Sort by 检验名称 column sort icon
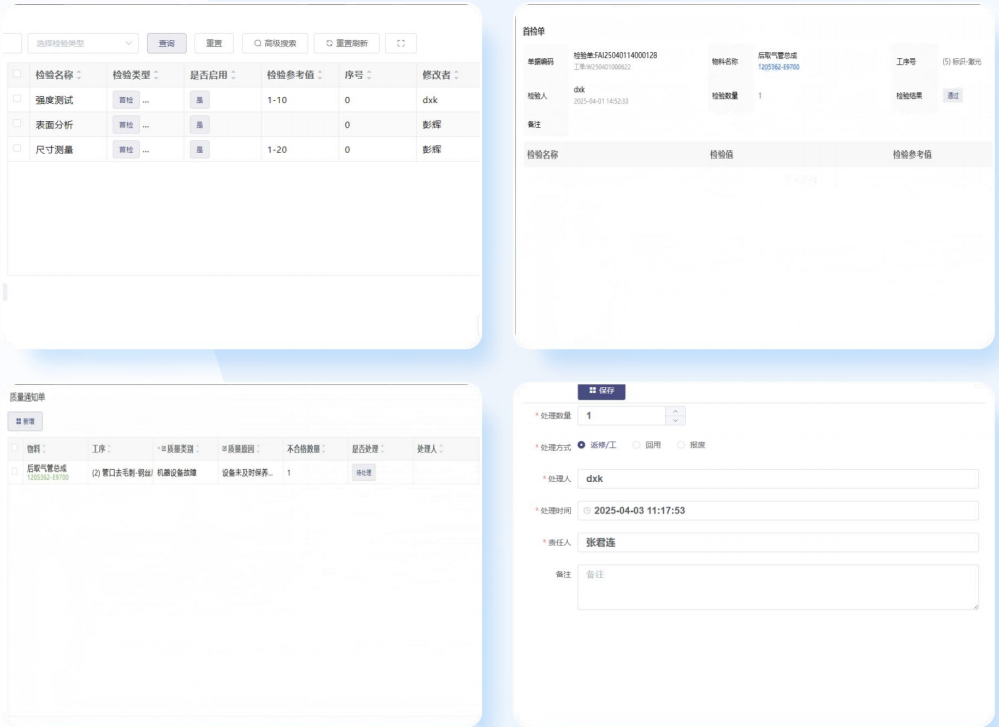999x727 pixels. (79, 76)
